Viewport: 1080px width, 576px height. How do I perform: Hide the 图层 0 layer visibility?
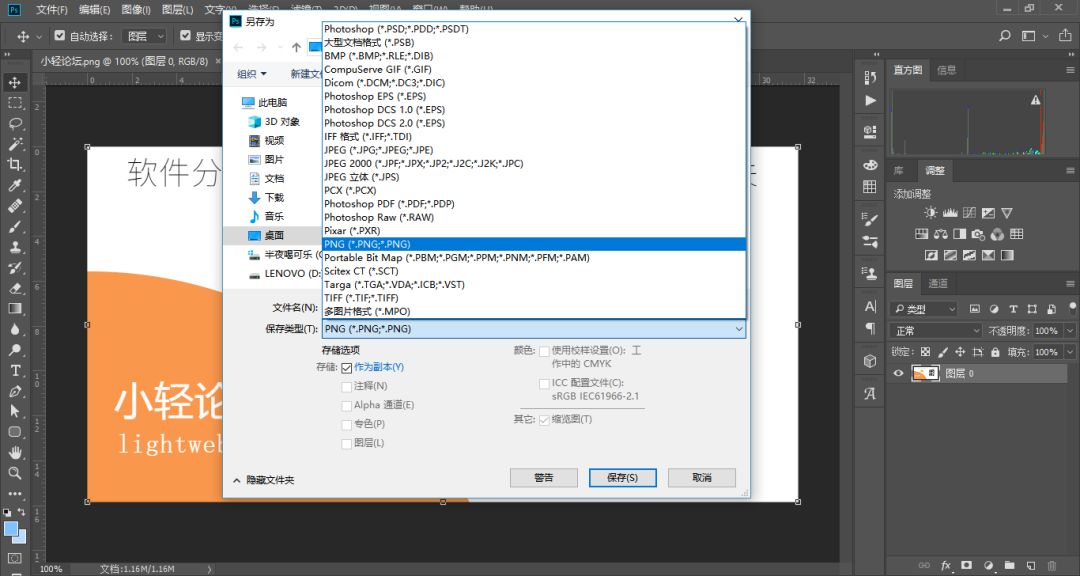899,373
